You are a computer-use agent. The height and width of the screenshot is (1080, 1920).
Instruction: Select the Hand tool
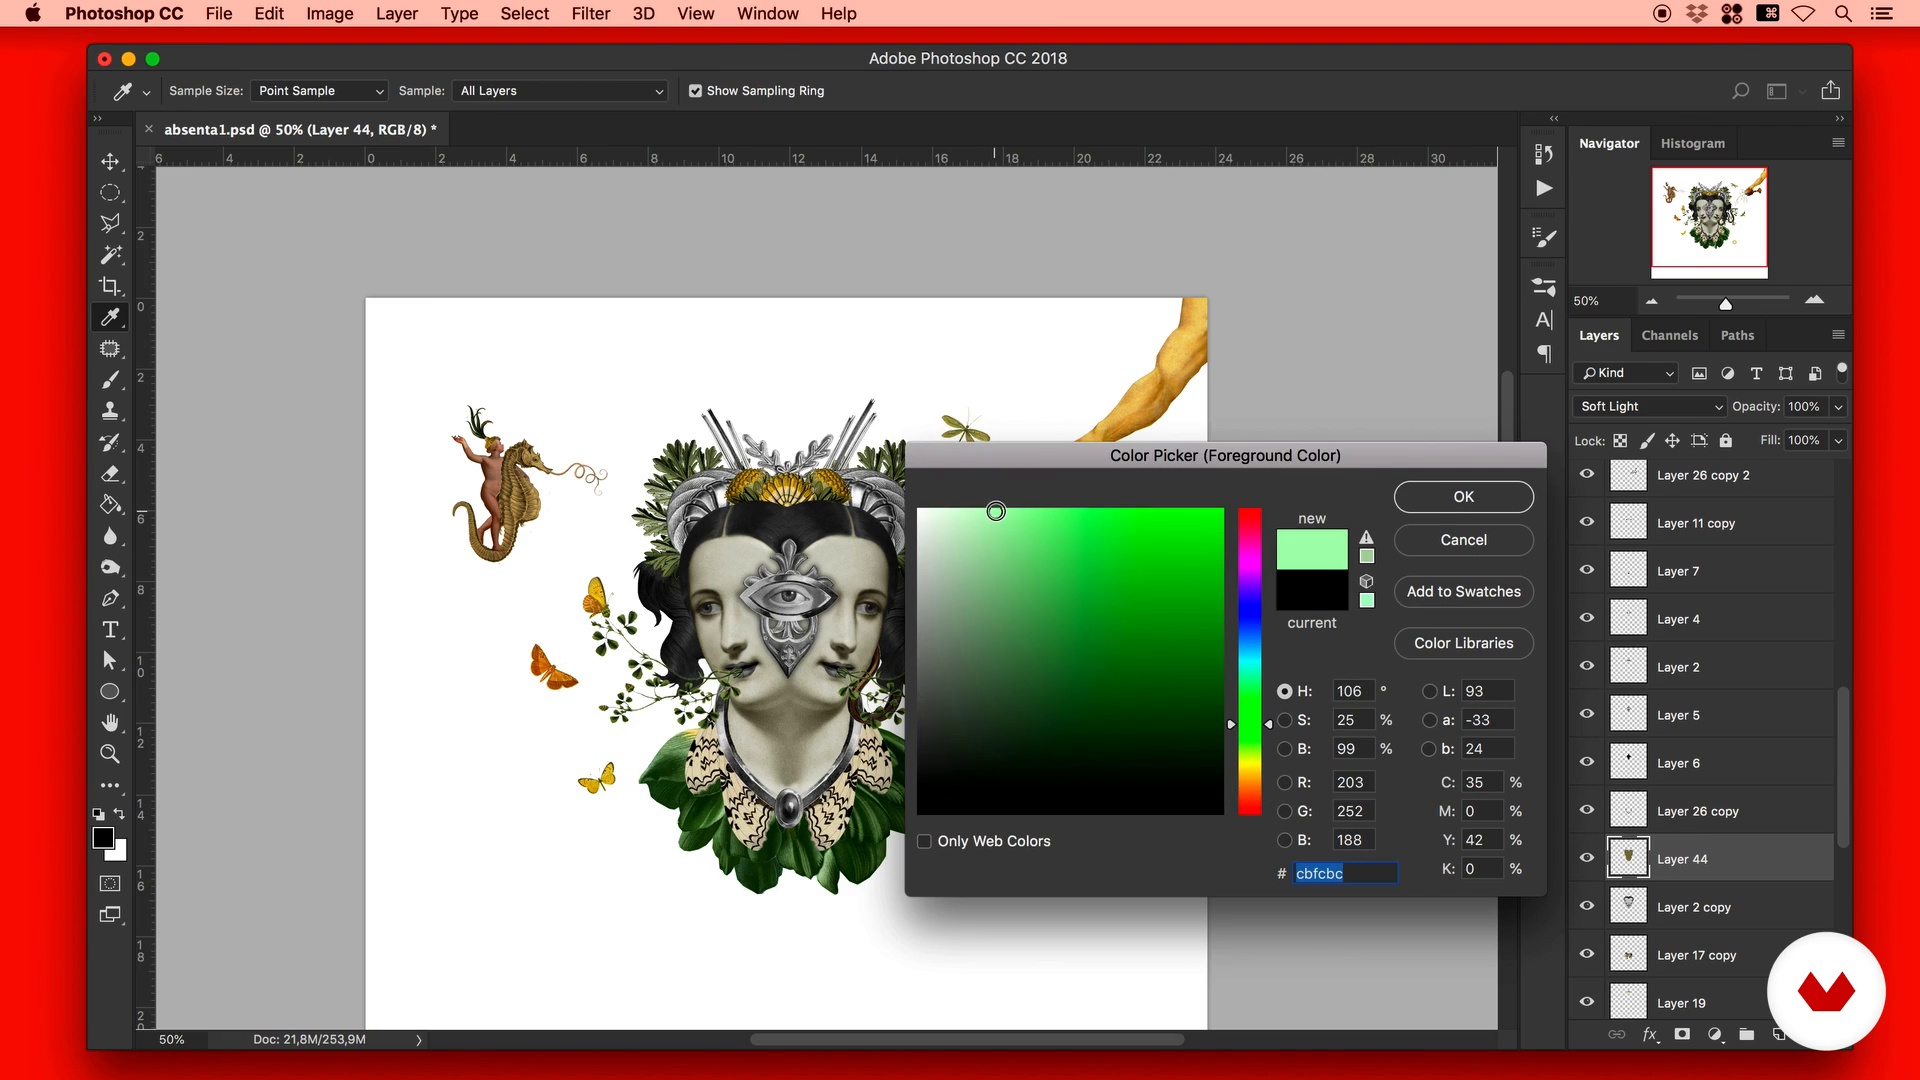[110, 723]
